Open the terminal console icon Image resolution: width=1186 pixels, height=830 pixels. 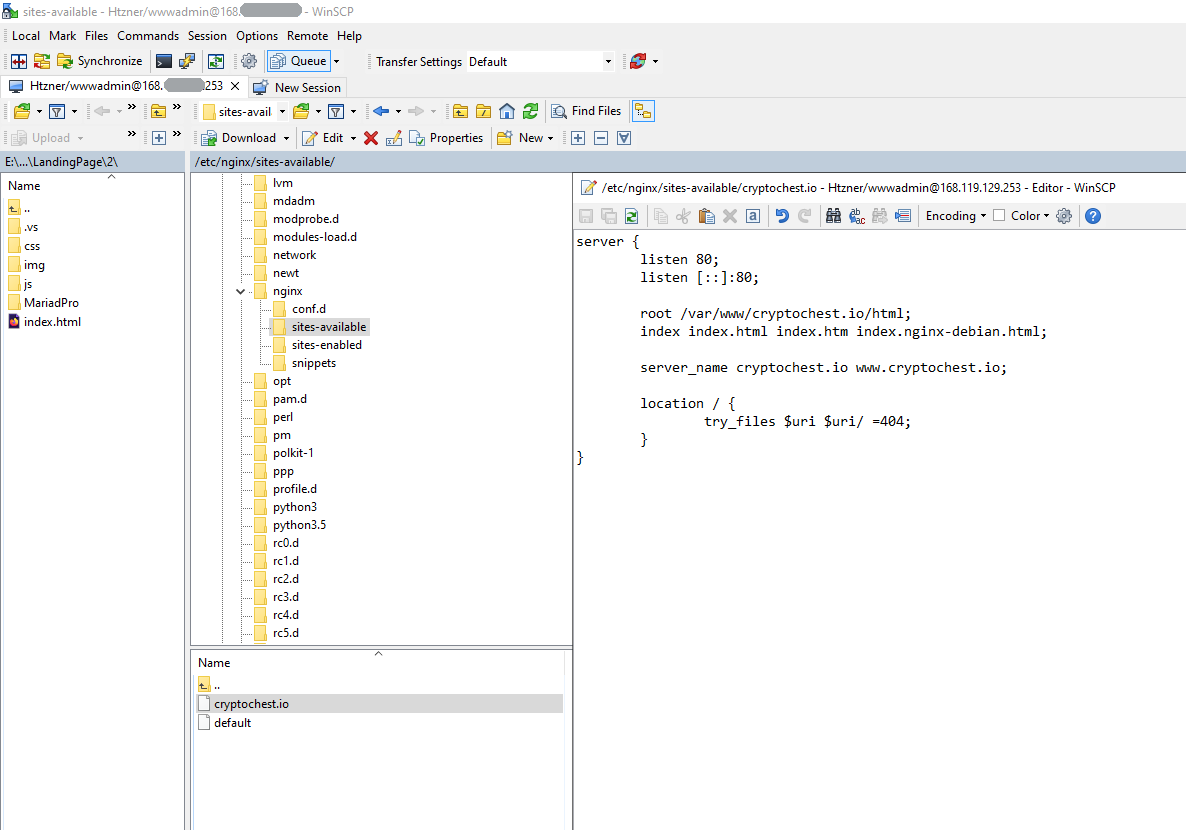(163, 61)
